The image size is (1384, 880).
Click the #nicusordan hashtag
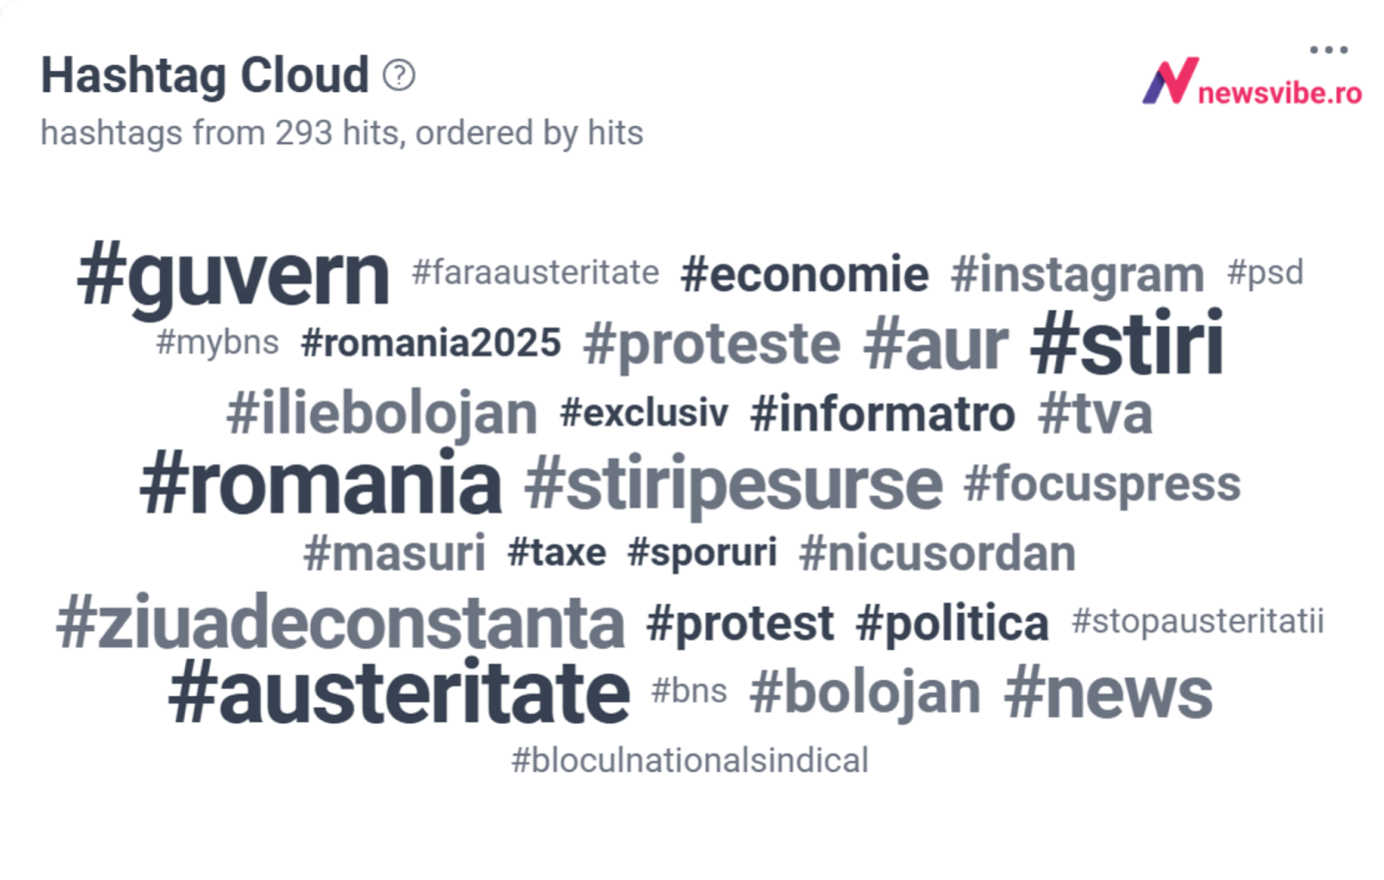pos(938,553)
